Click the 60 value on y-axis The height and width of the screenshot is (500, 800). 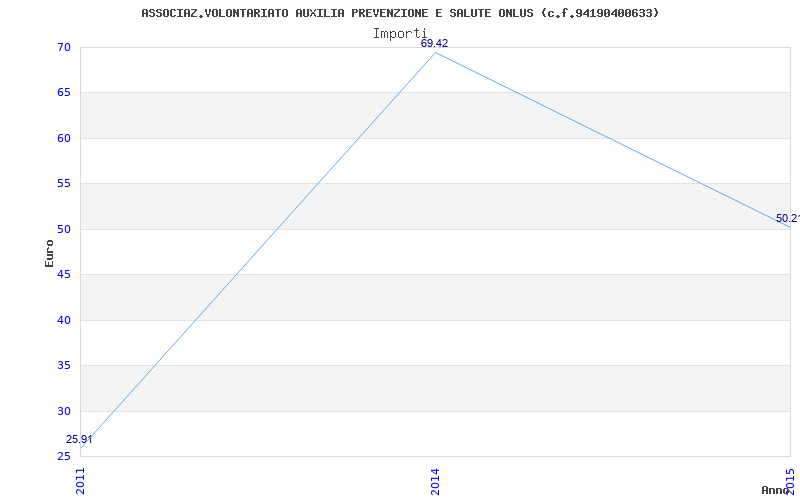pos(64,138)
